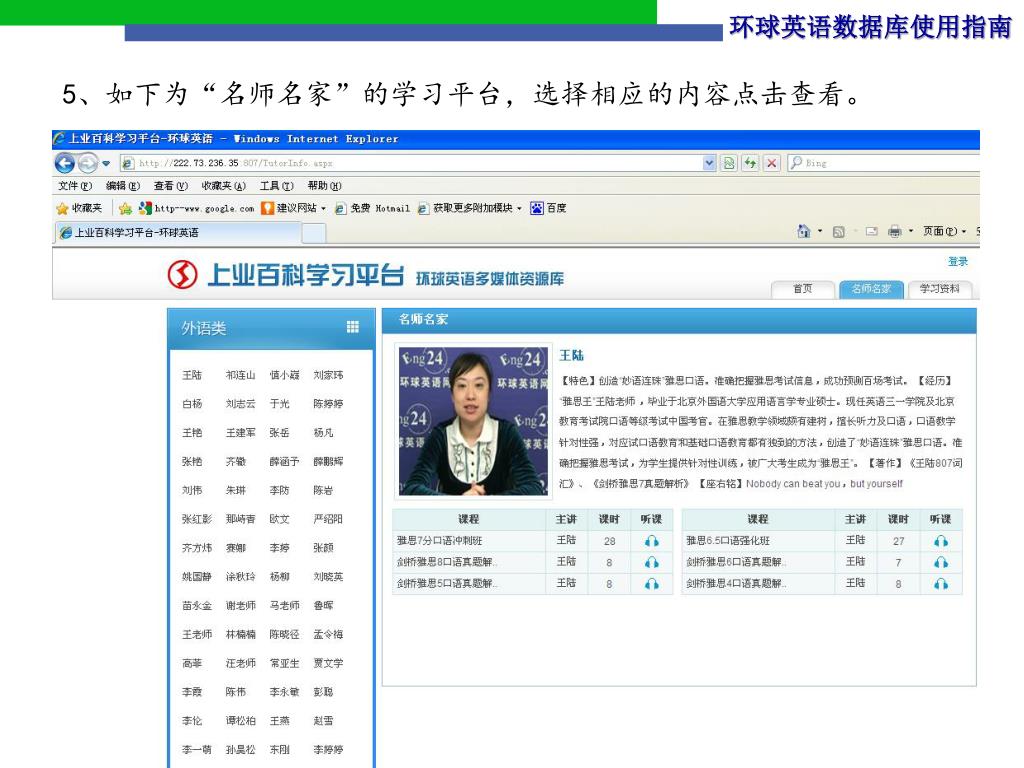The width and height of the screenshot is (1024, 768).
Task: Select teacher 祁连山 in the list
Action: [x=240, y=375]
